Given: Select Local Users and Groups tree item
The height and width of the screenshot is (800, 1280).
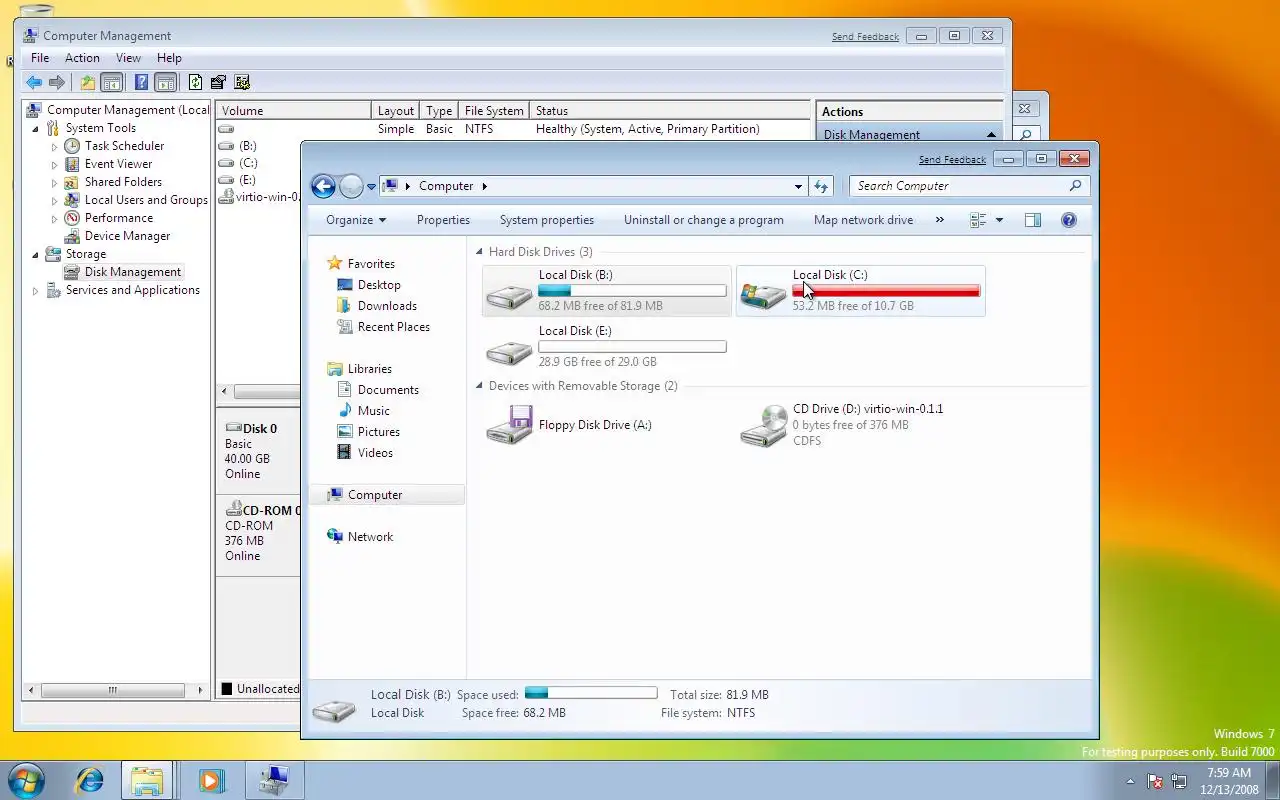Looking at the screenshot, I should tap(146, 200).
